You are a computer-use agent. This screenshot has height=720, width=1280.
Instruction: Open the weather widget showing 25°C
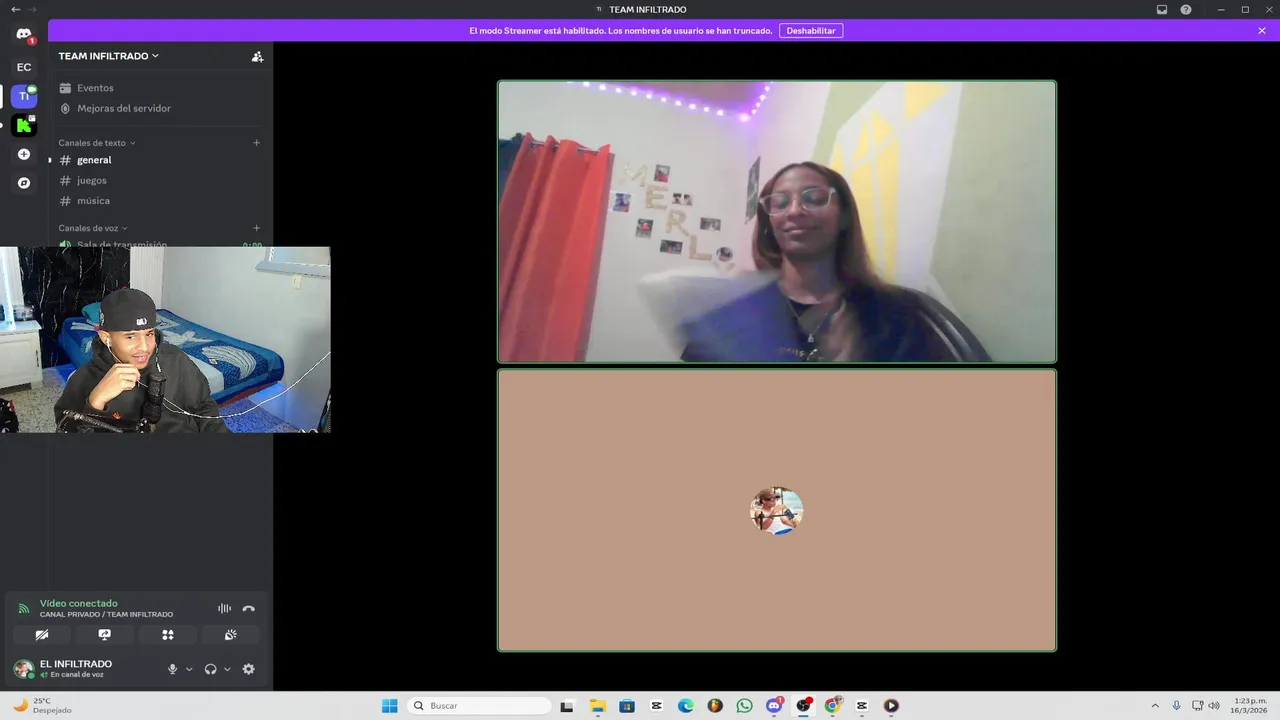(41, 706)
